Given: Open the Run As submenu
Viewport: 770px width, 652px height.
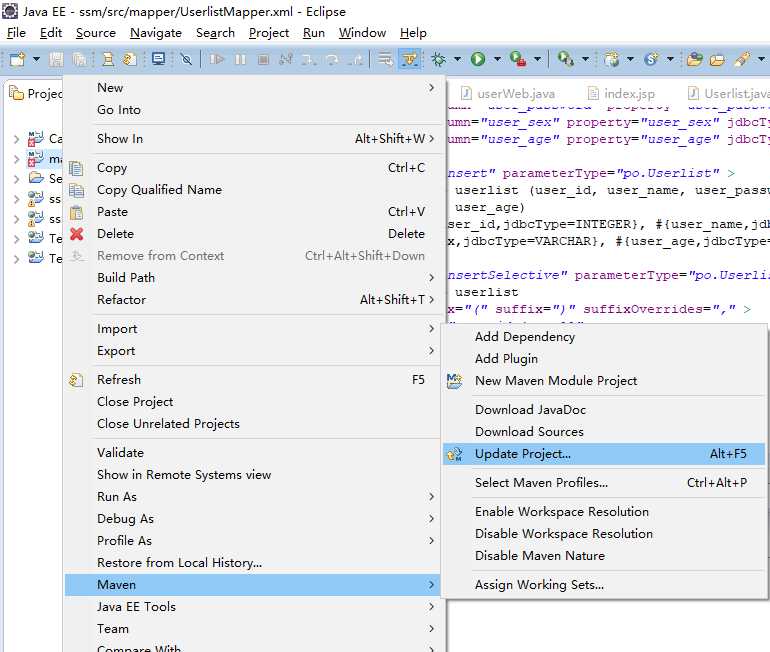Looking at the screenshot, I should (x=252, y=497).
